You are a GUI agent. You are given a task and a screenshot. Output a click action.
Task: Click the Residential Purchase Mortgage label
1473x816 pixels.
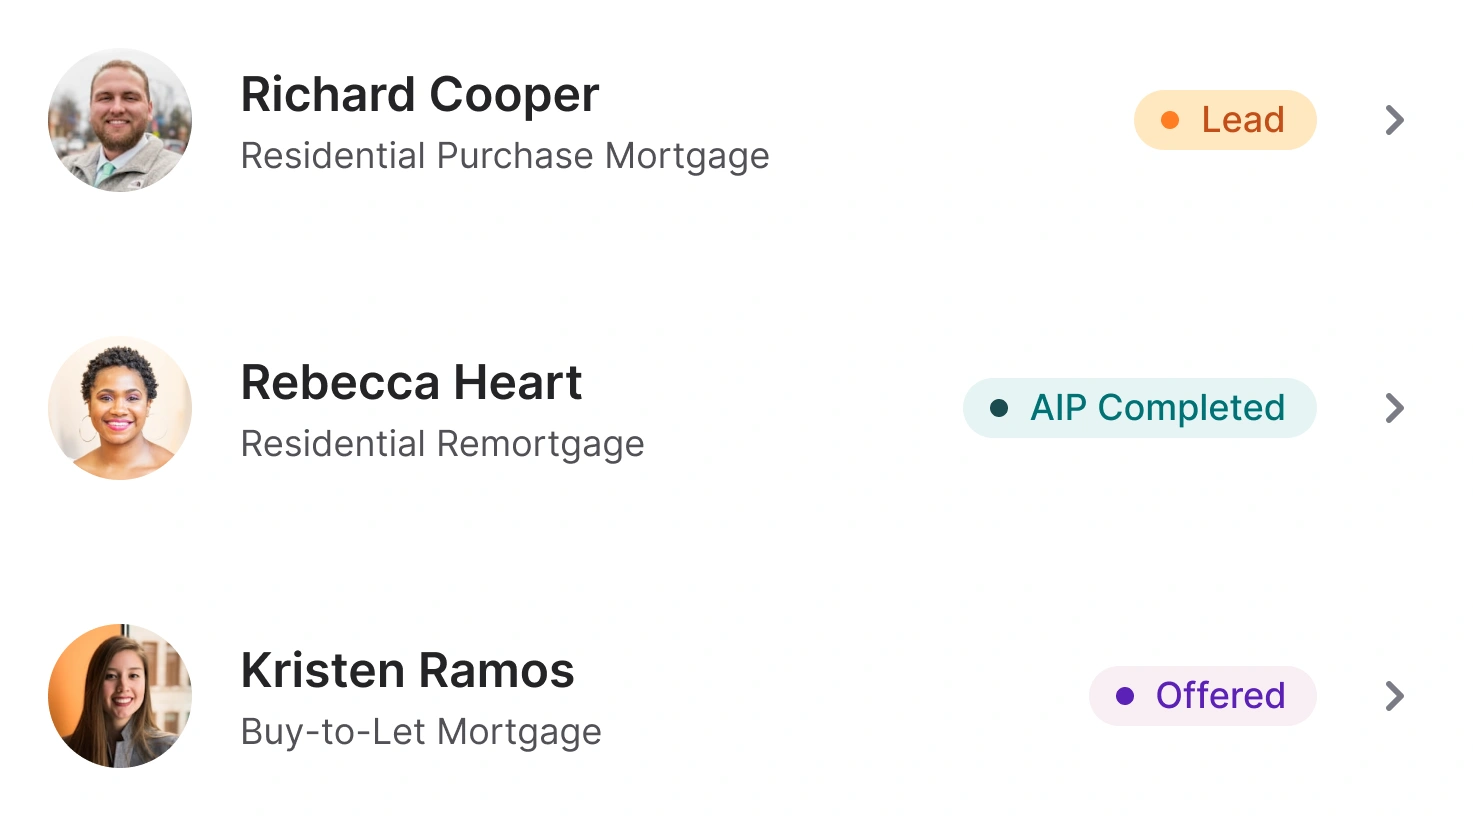click(x=505, y=156)
